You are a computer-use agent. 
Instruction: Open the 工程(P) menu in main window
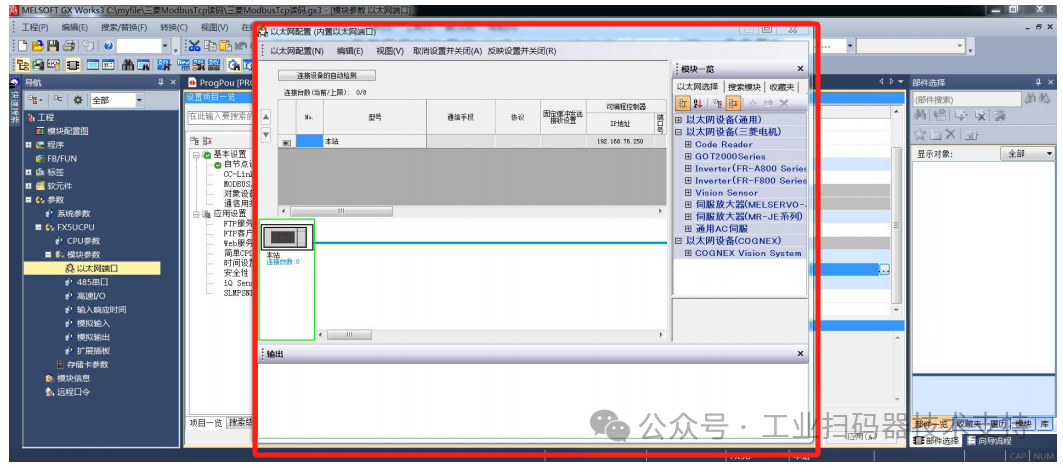(x=35, y=27)
